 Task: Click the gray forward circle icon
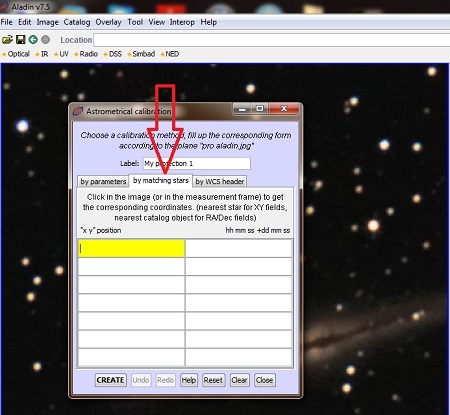45,40
